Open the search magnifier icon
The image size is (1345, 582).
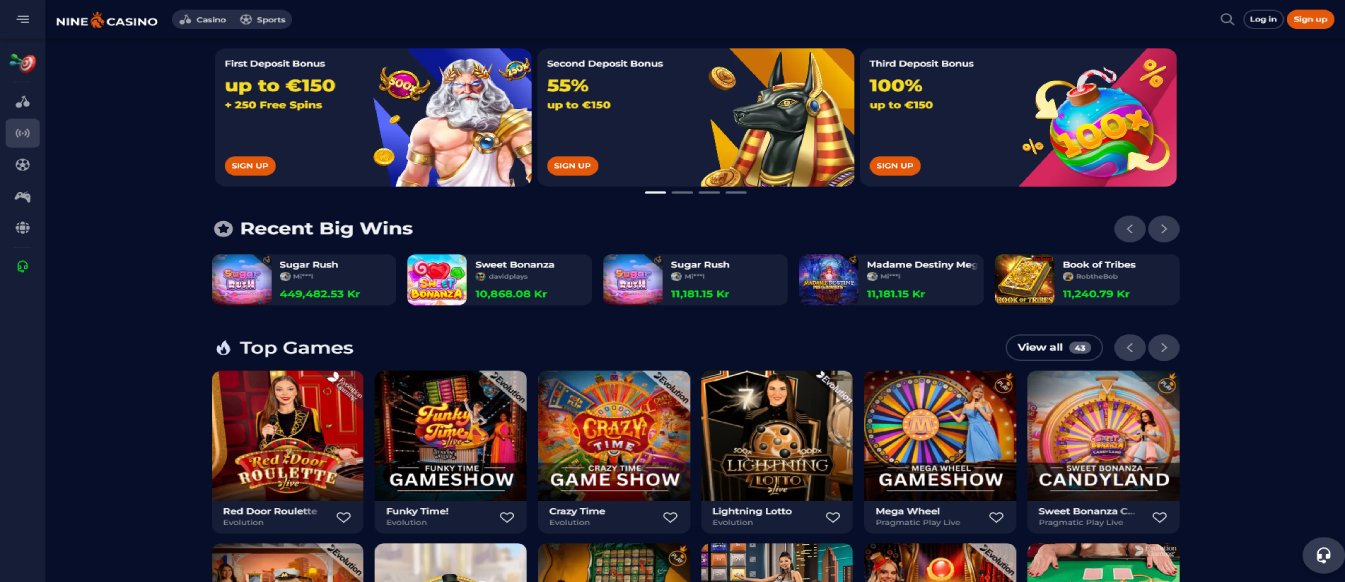point(1227,19)
